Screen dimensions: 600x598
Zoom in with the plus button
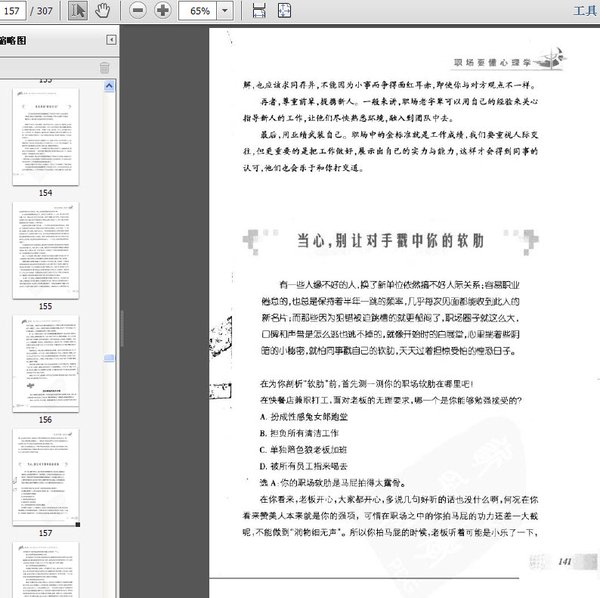(163, 10)
